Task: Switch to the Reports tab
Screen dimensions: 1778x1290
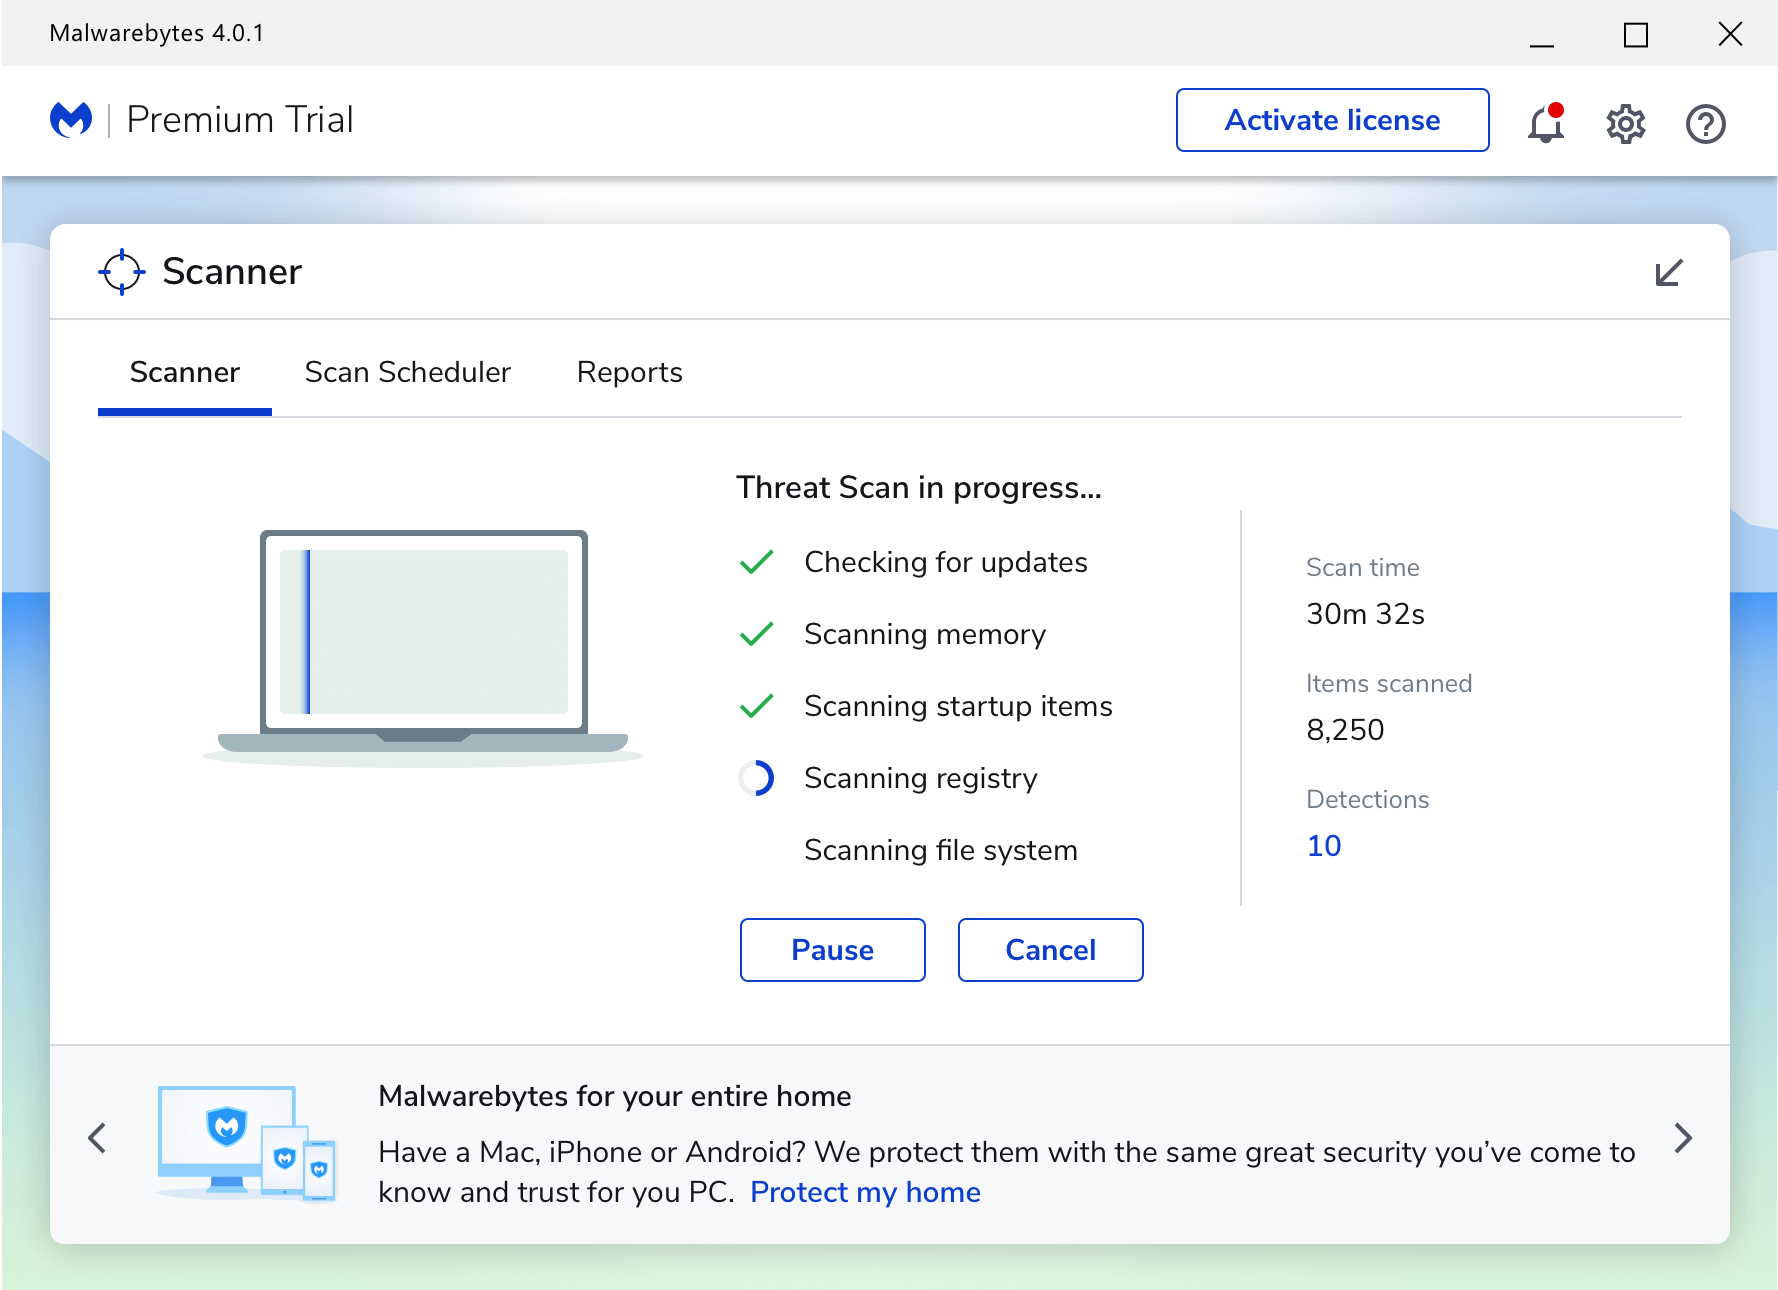Action: point(630,373)
